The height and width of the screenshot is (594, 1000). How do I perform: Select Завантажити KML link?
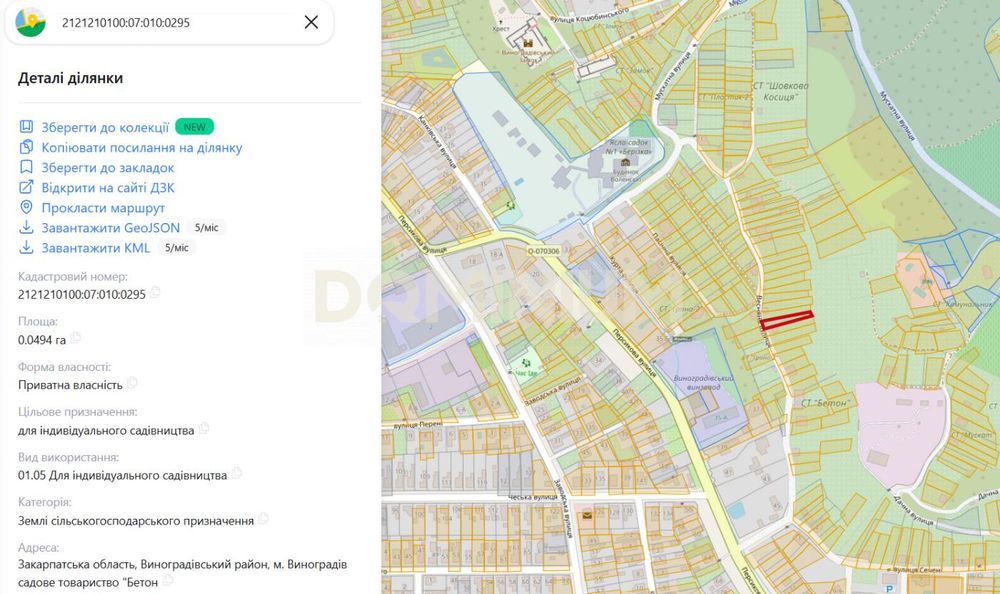(96, 248)
